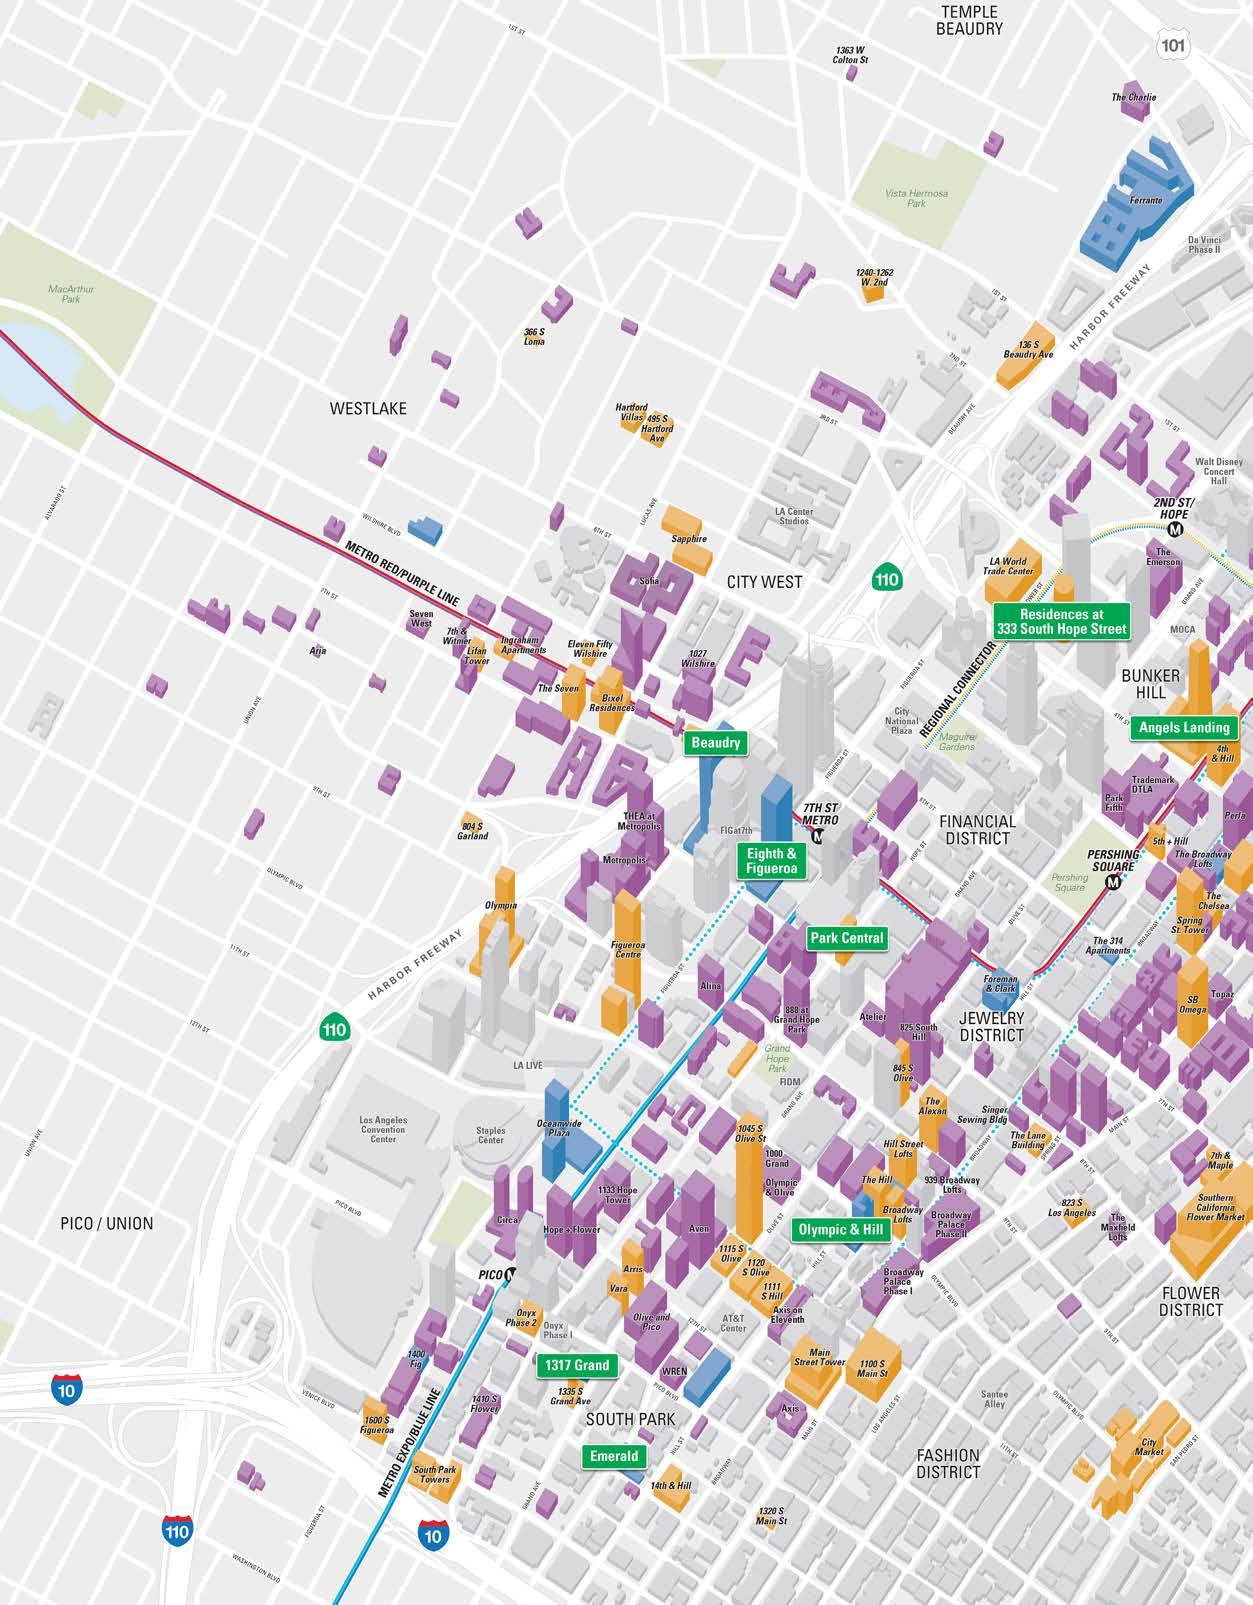1253x1605 pixels.
Task: Click the Los Angeles Convention Center label
Action: click(384, 1129)
